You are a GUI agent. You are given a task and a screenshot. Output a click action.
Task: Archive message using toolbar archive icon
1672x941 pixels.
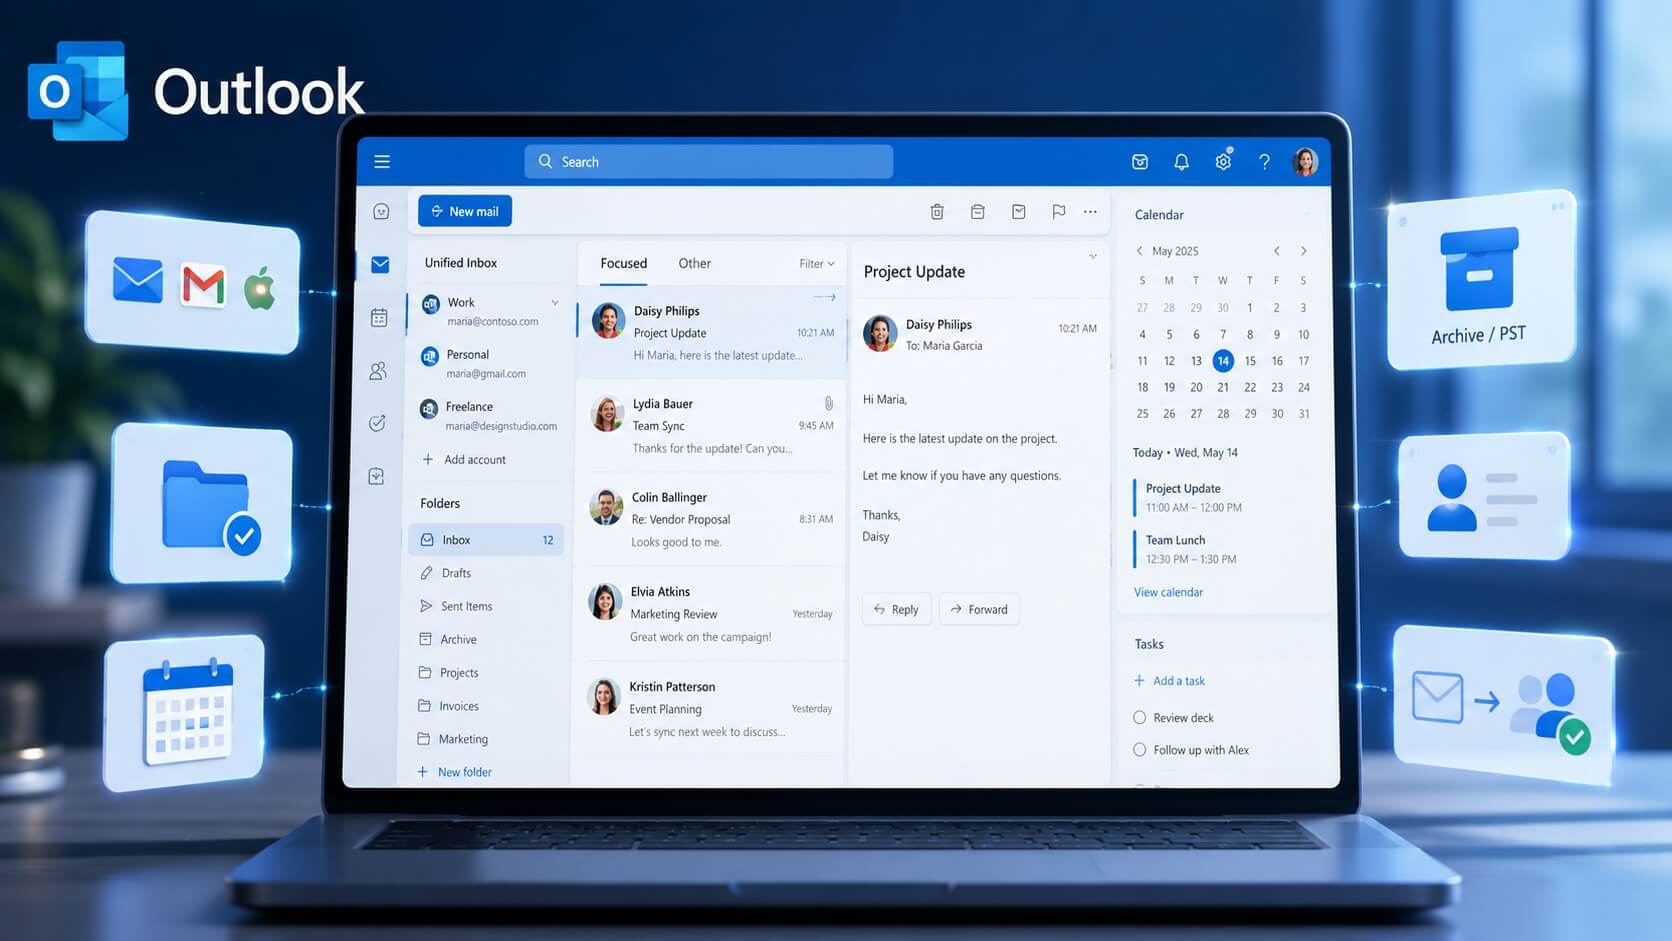pos(978,211)
